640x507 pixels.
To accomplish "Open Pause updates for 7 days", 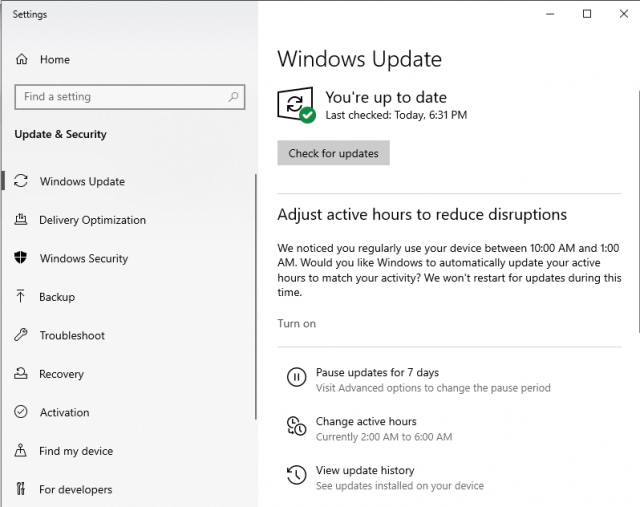I will point(377,373).
